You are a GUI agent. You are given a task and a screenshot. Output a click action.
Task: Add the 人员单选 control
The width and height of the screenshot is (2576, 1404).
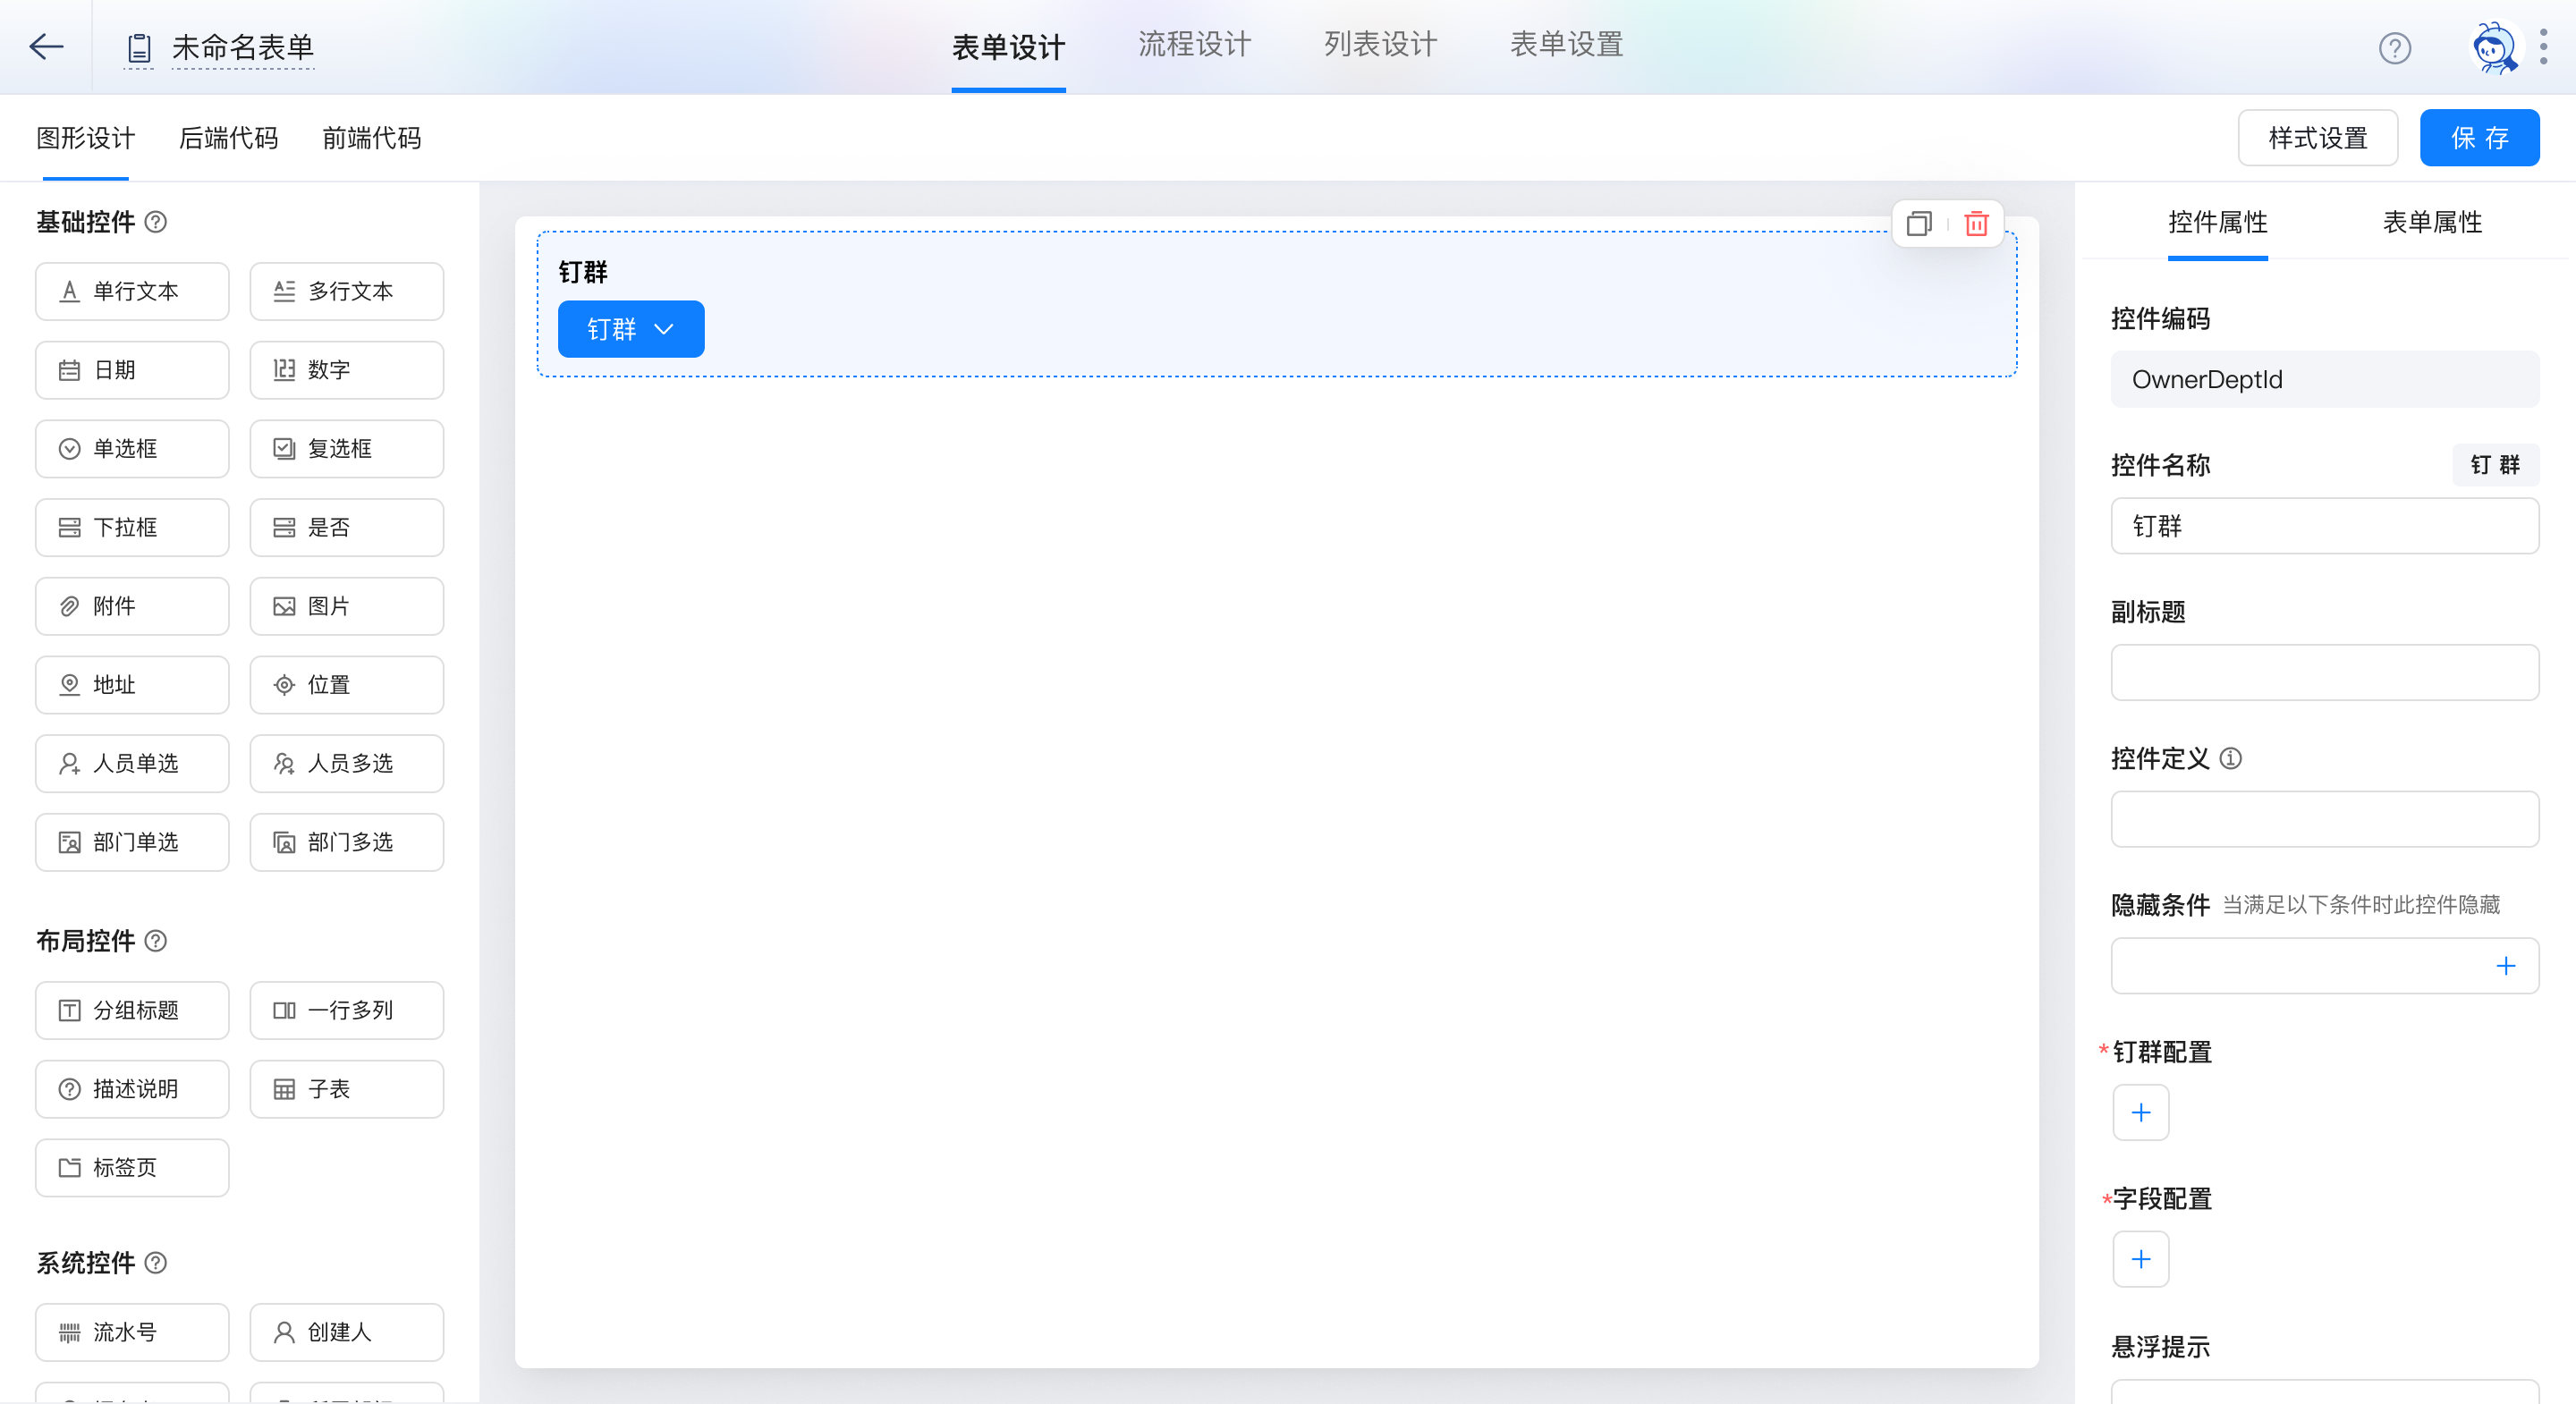pyautogui.click(x=132, y=763)
